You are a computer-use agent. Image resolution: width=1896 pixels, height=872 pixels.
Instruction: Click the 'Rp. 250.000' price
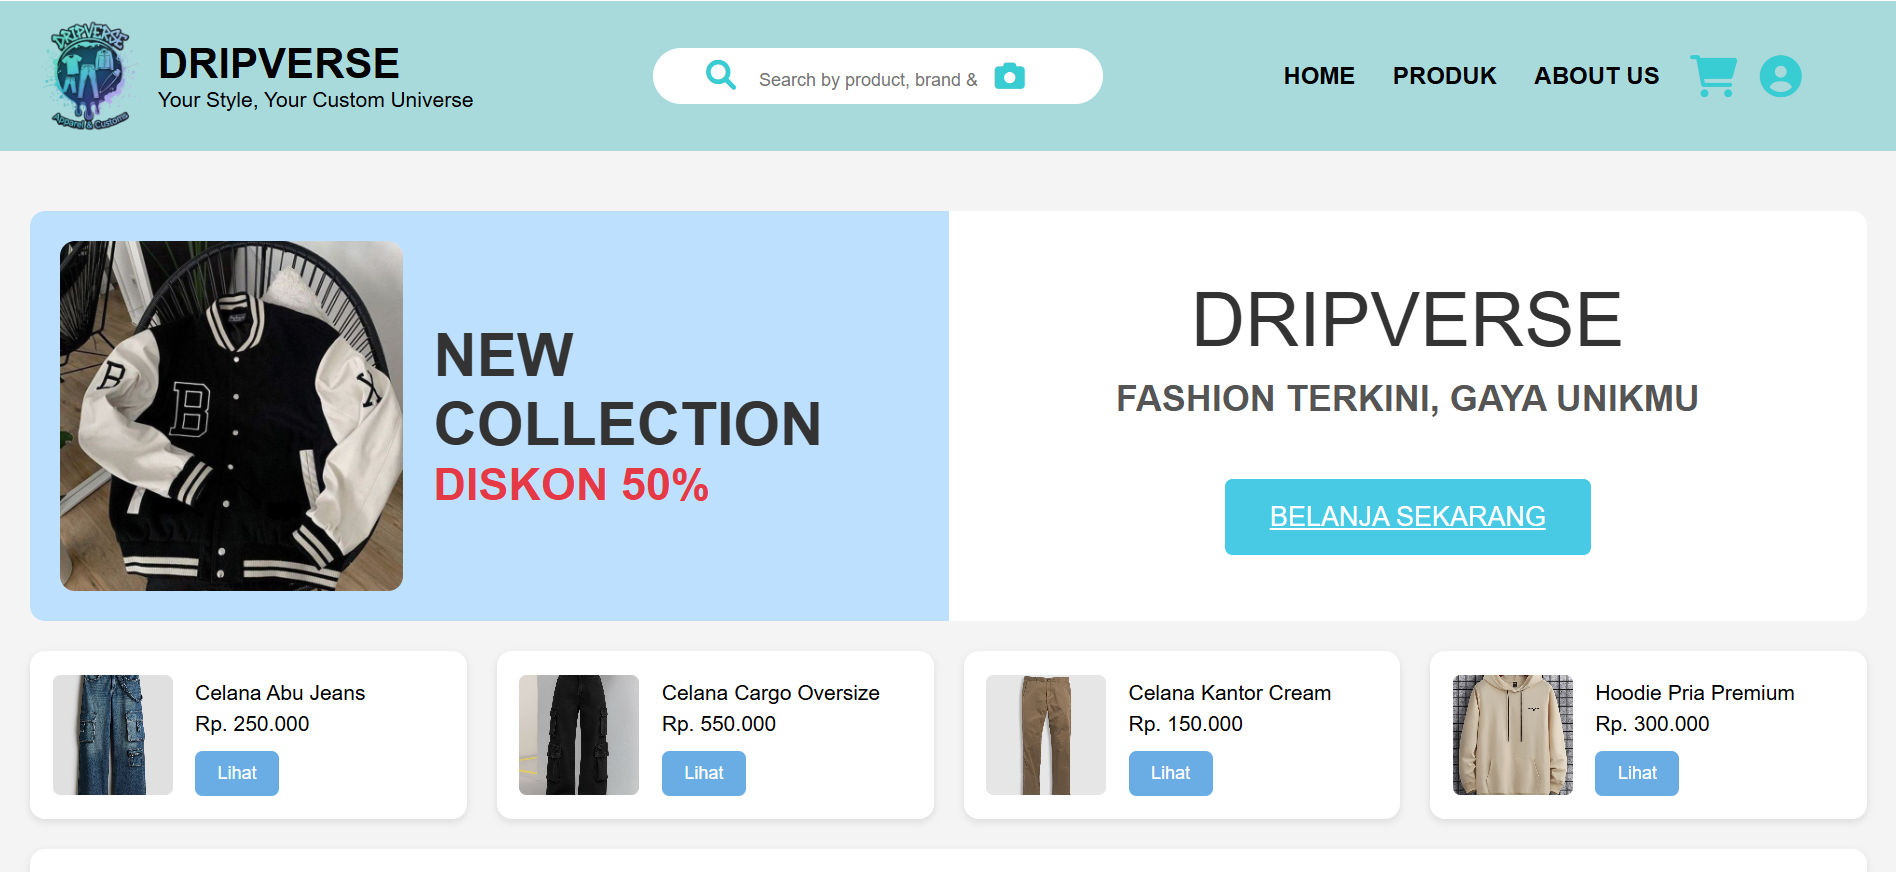[252, 724]
